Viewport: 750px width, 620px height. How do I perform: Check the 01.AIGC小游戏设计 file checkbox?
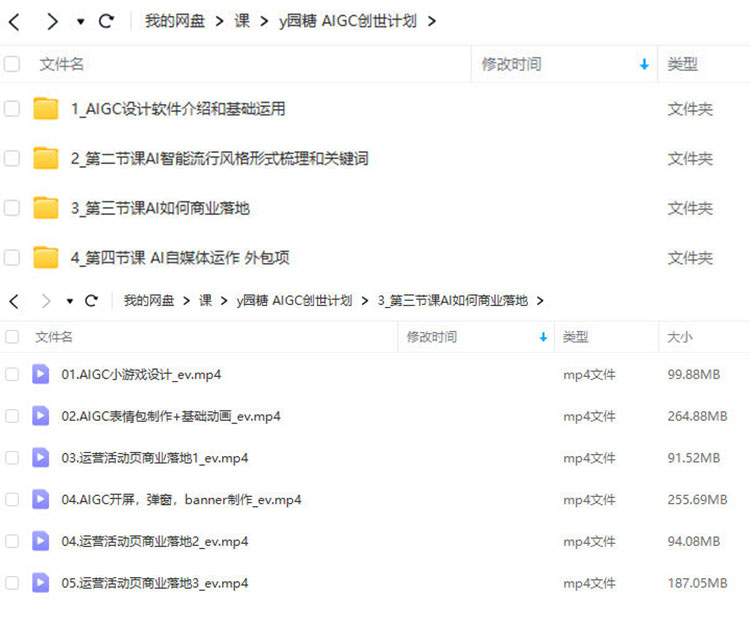click(12, 374)
